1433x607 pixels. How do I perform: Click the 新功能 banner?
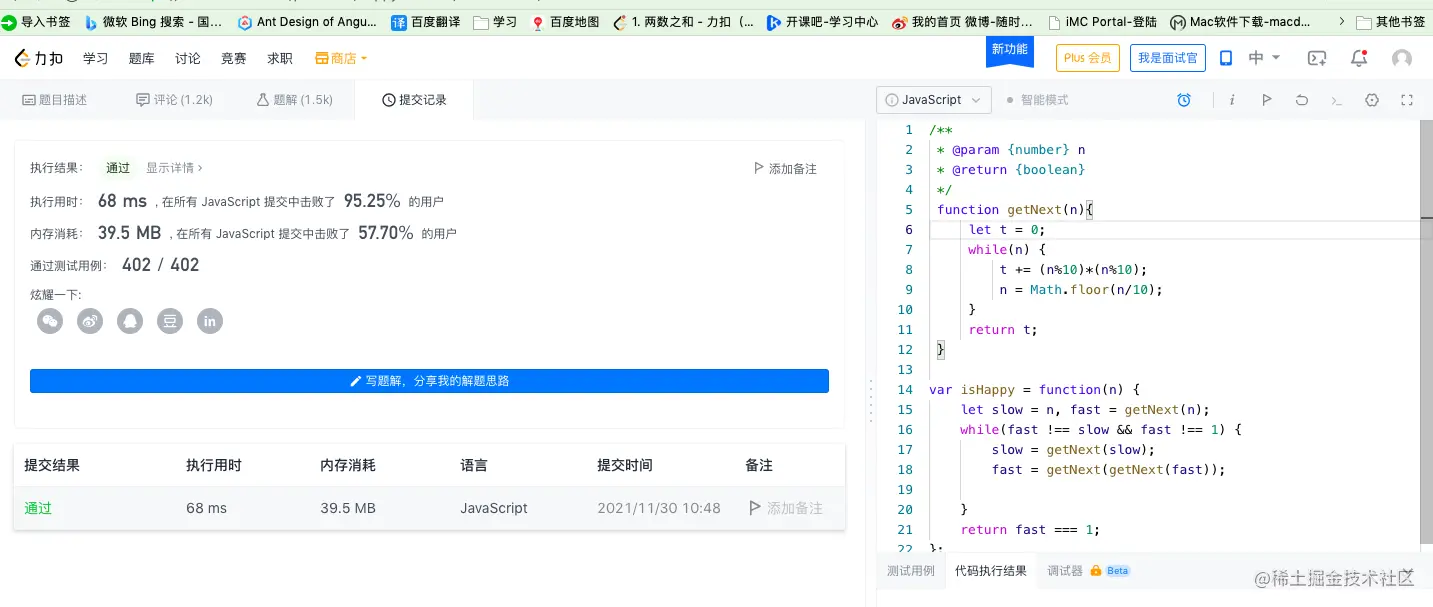tap(1009, 51)
